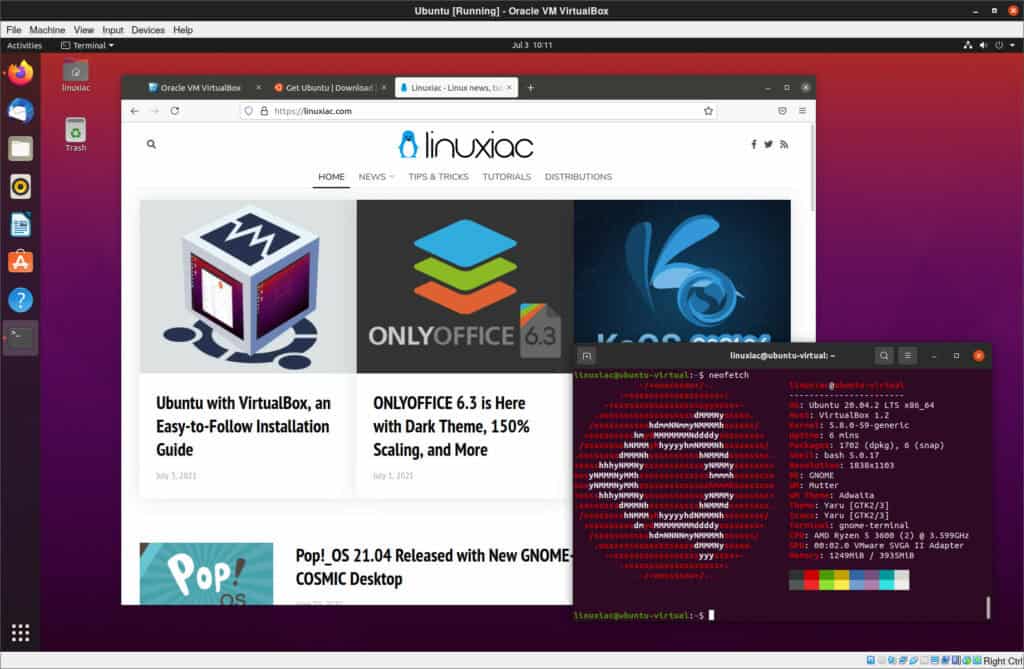This screenshot has width=1024, height=669.
Task: Select the Terminal icon in the dock
Action: coord(20,337)
